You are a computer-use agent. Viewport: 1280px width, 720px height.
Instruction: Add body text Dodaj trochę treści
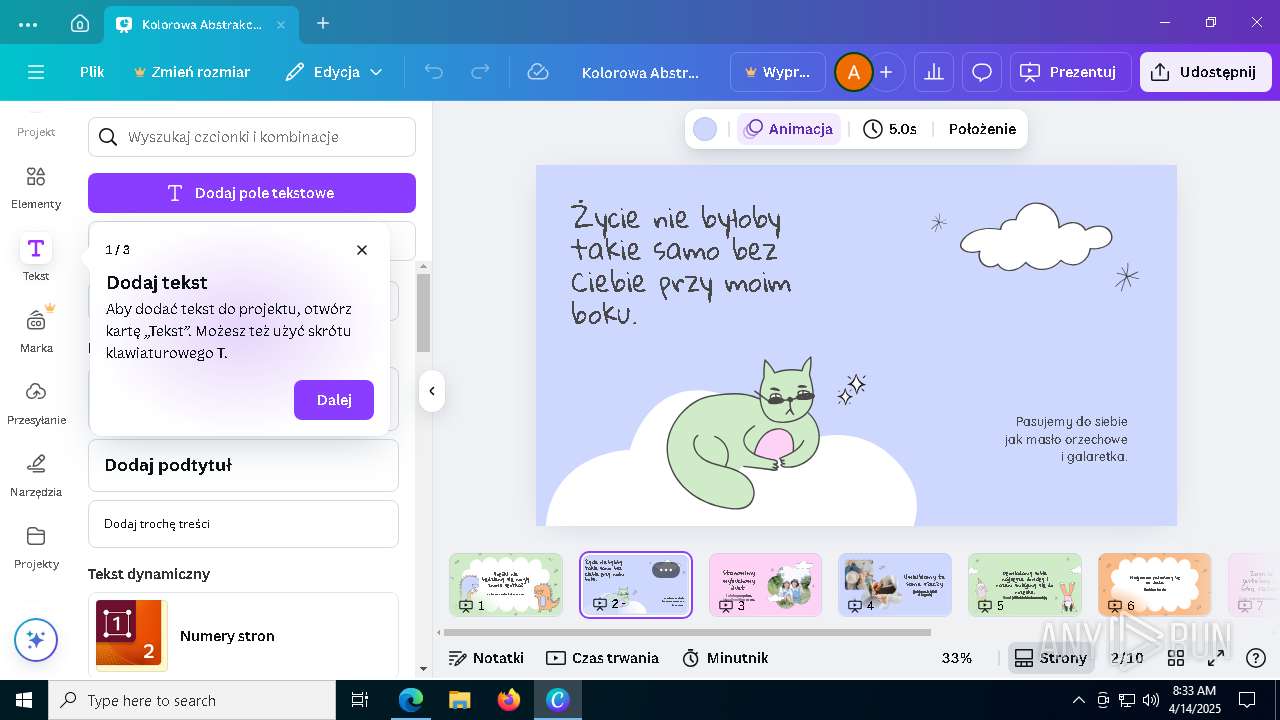(243, 524)
